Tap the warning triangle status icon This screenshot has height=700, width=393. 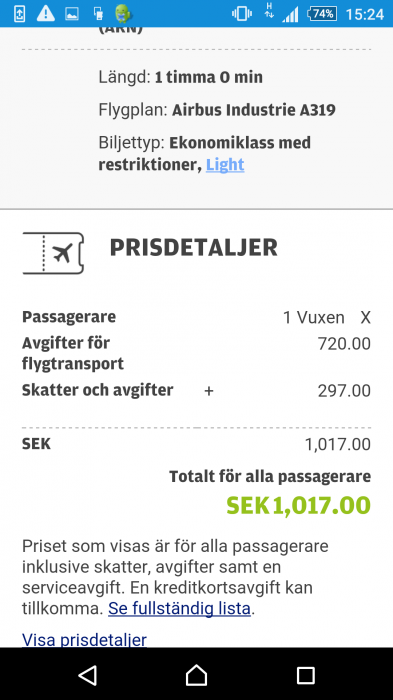click(46, 13)
